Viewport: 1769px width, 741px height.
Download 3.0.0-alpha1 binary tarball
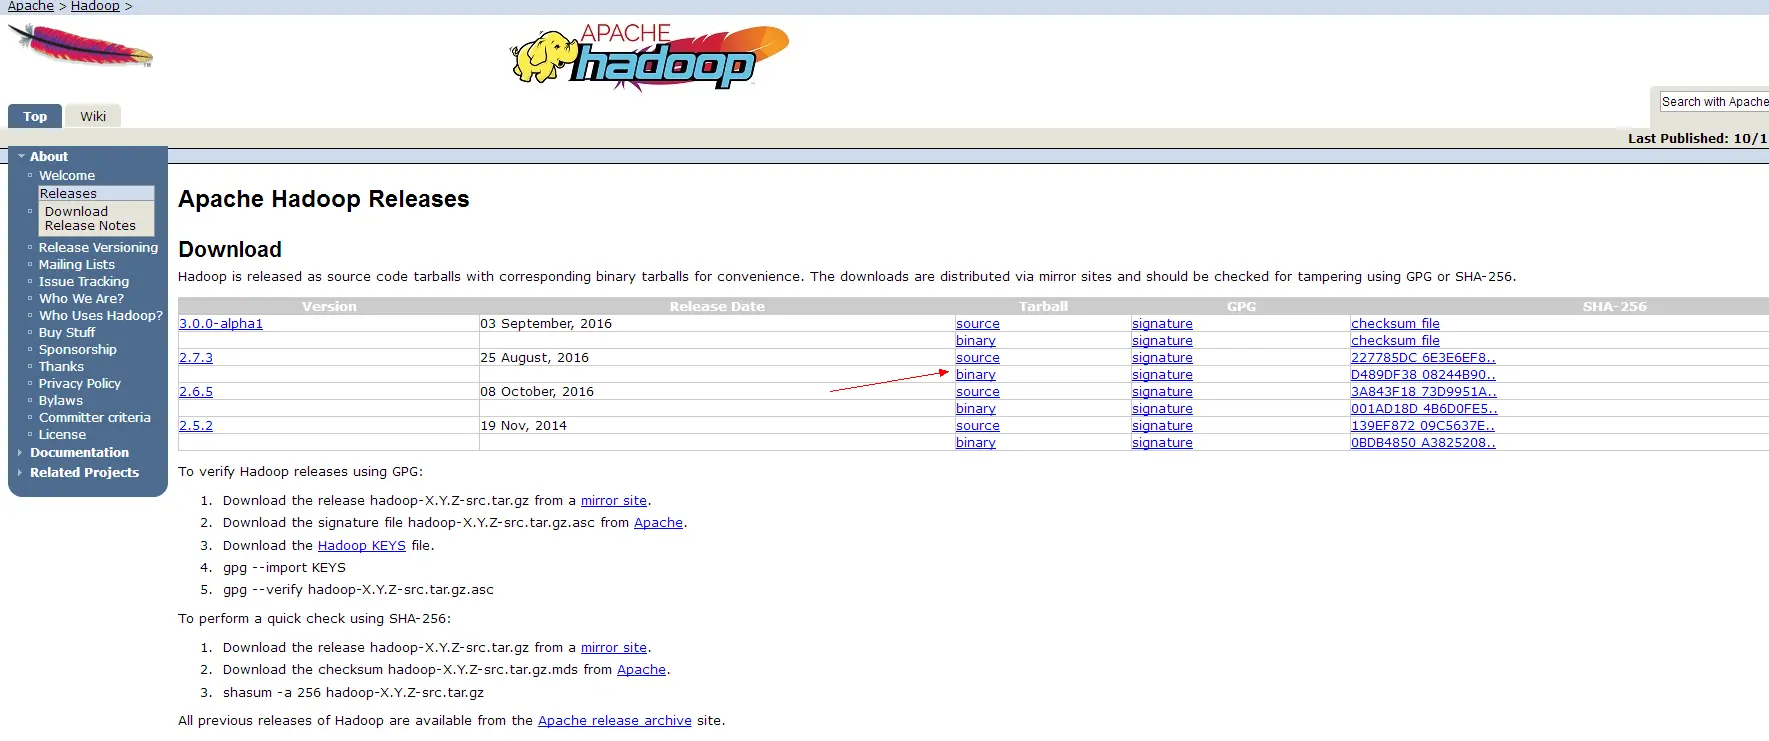click(976, 341)
